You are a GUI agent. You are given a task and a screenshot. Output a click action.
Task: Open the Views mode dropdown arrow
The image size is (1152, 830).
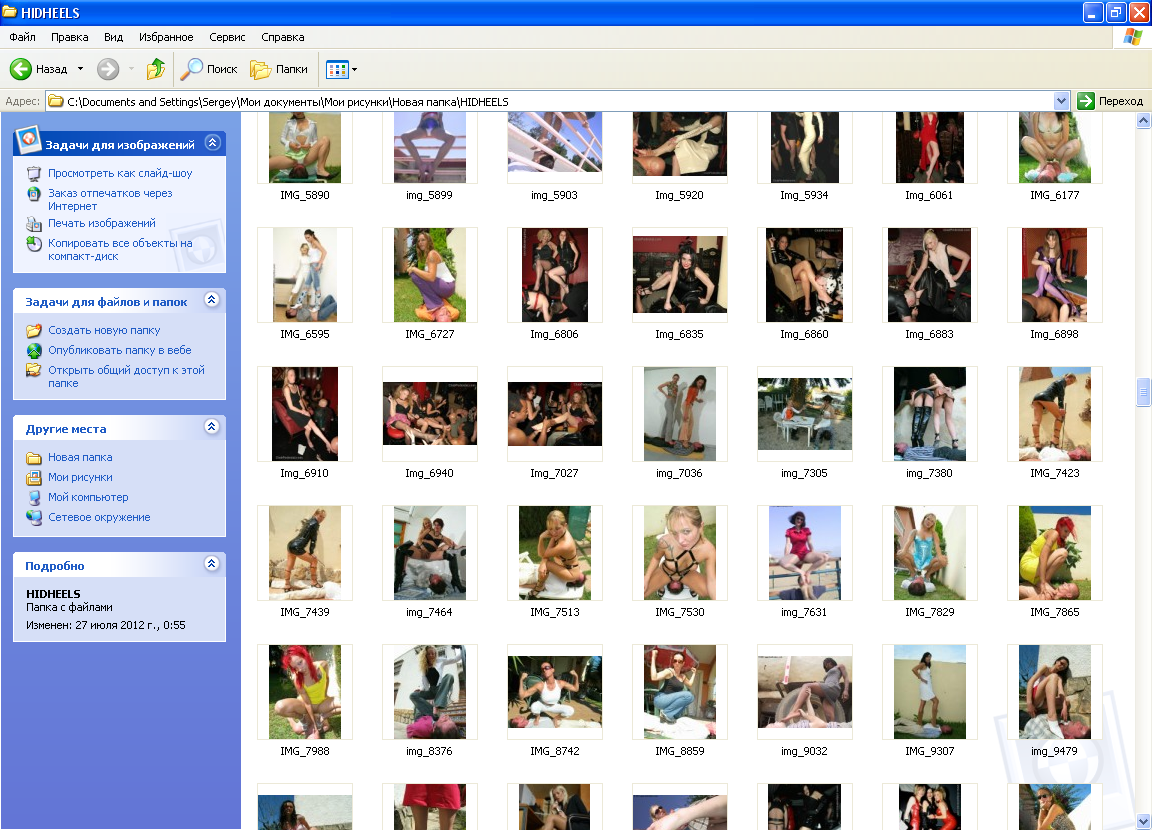355,70
